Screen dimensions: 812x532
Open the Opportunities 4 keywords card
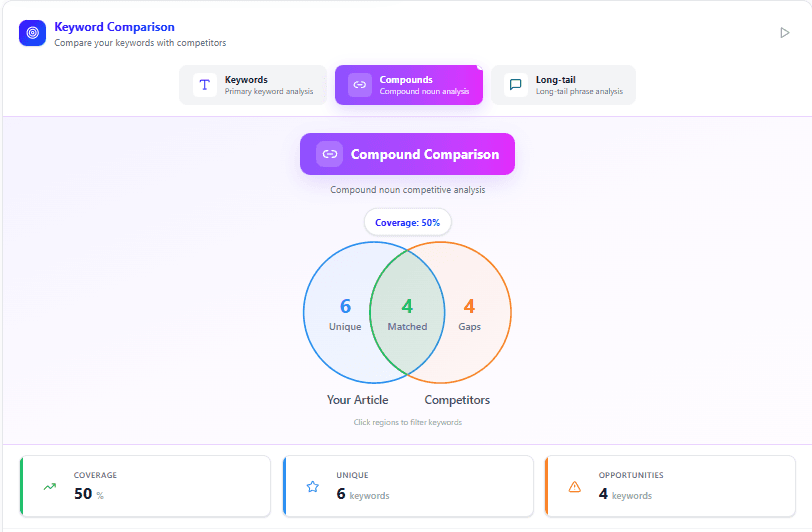point(670,487)
